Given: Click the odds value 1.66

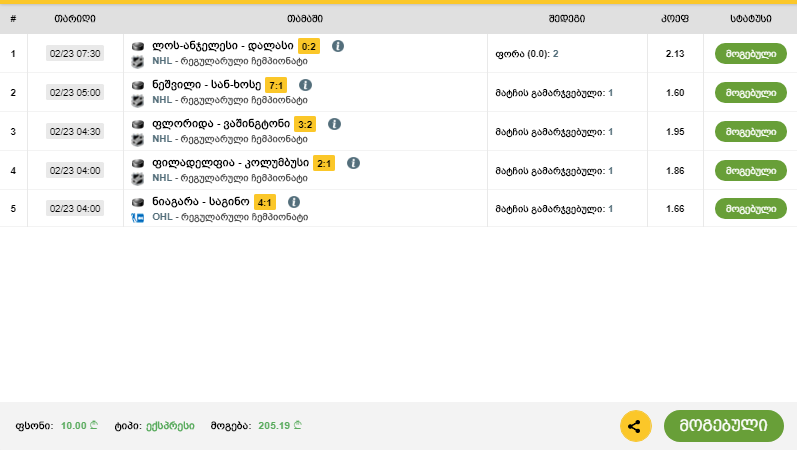Looking at the screenshot, I should [x=675, y=208].
